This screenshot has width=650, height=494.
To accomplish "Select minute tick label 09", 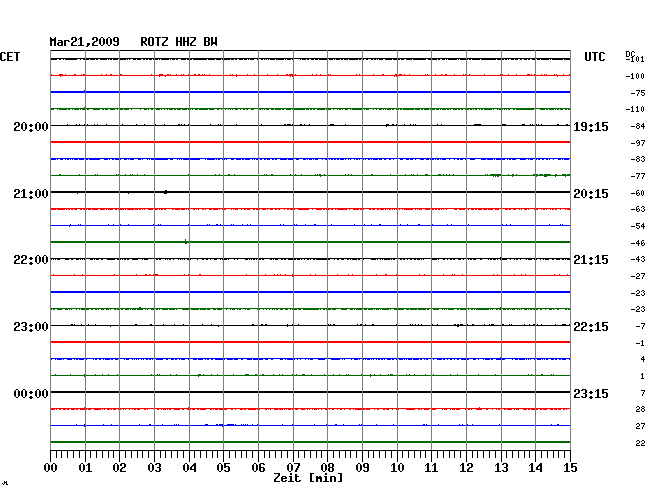I will click(x=362, y=467).
